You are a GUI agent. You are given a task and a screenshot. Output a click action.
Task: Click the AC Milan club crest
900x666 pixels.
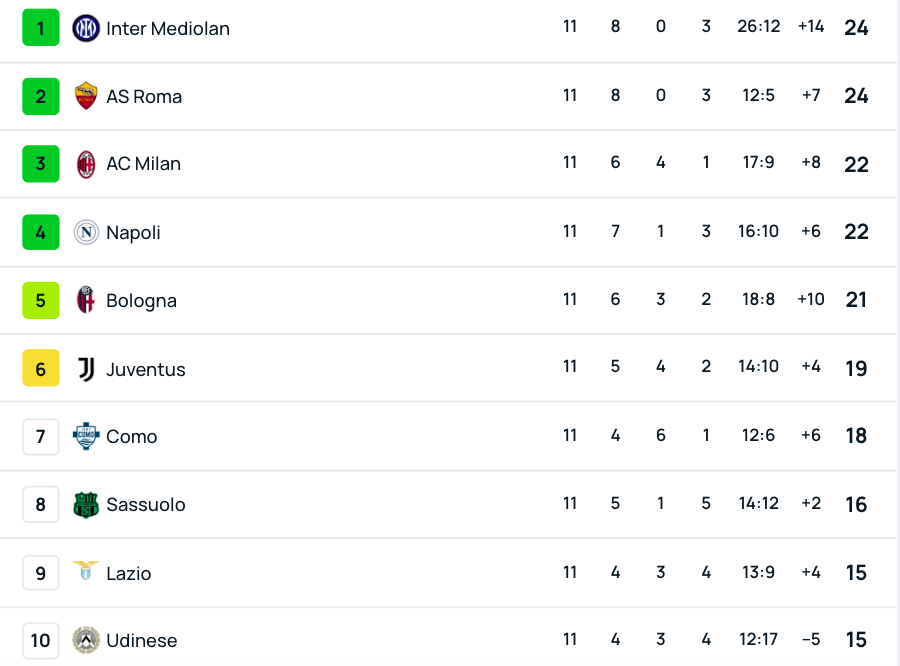point(87,164)
